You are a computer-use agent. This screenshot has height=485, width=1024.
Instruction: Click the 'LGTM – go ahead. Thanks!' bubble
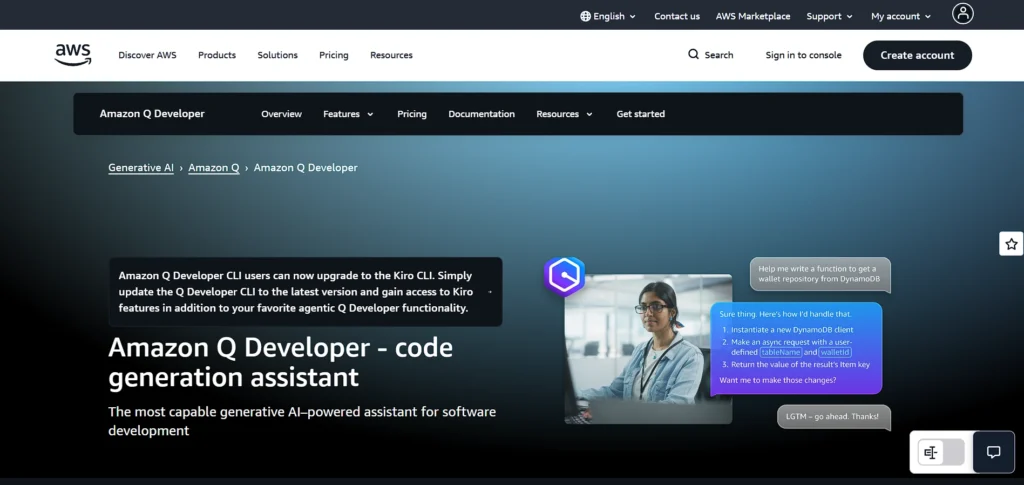[834, 416]
